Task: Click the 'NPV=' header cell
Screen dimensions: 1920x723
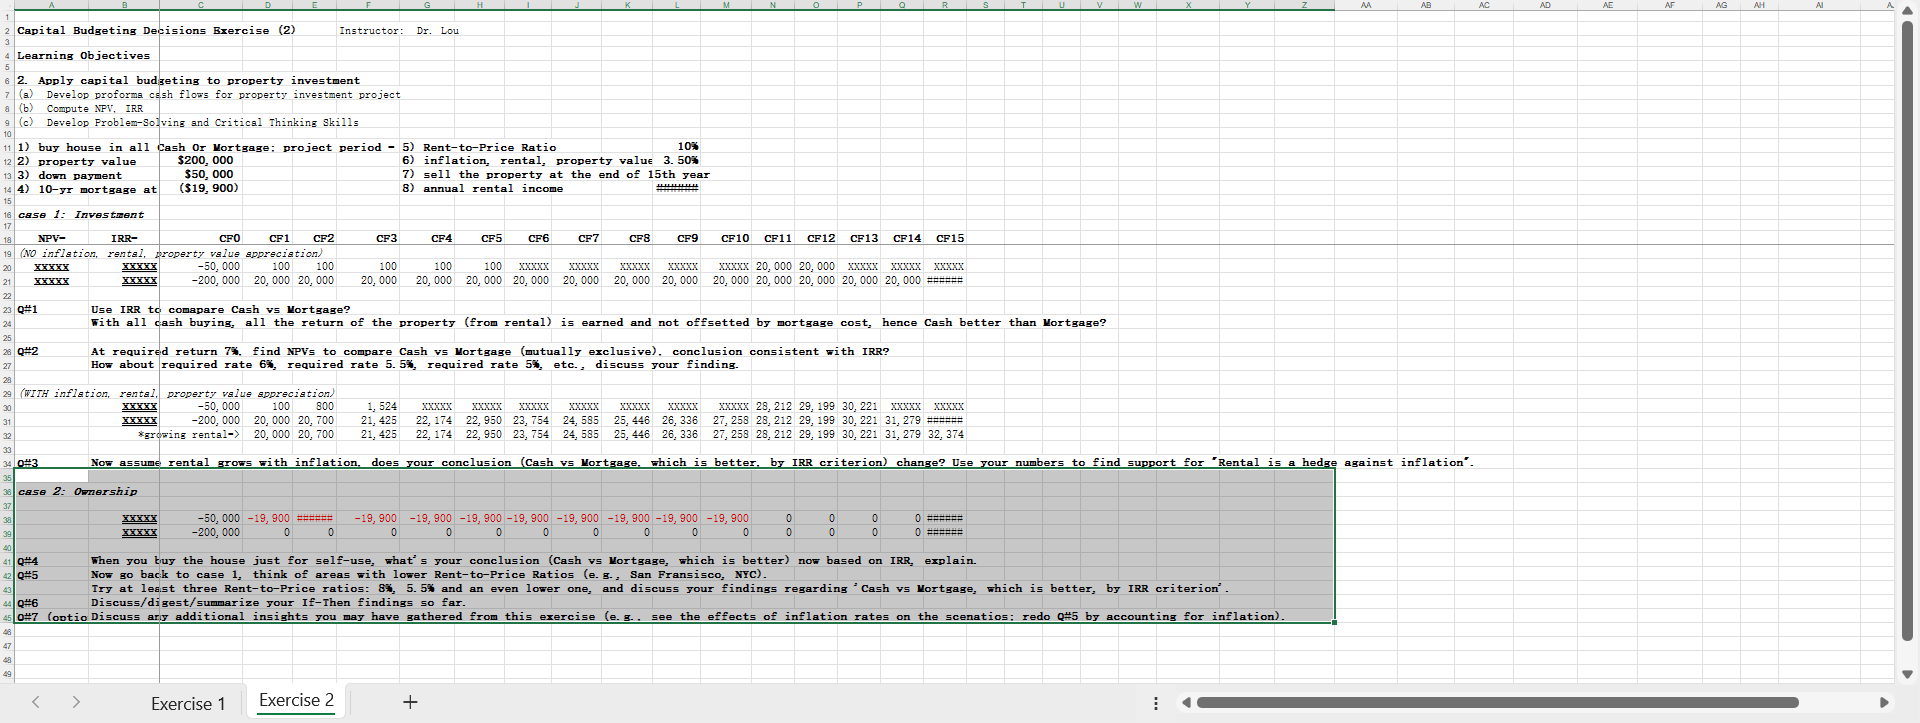Action: (x=51, y=238)
